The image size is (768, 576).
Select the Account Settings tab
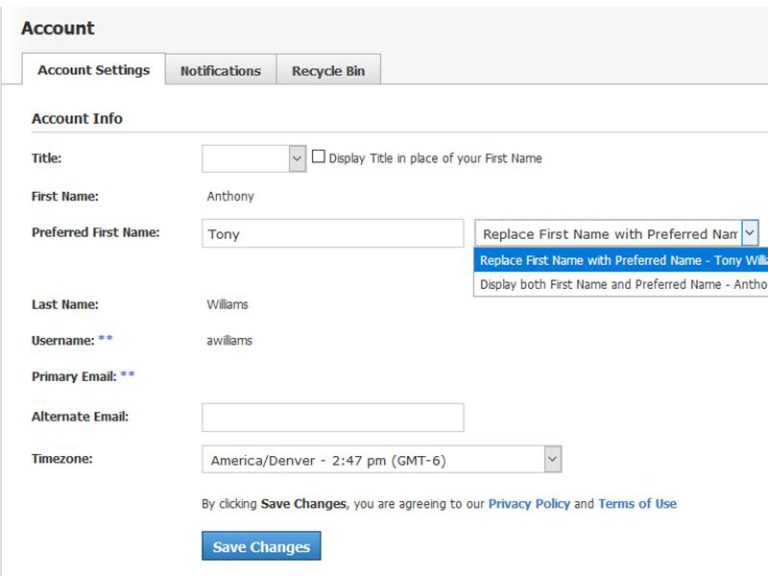(x=93, y=70)
